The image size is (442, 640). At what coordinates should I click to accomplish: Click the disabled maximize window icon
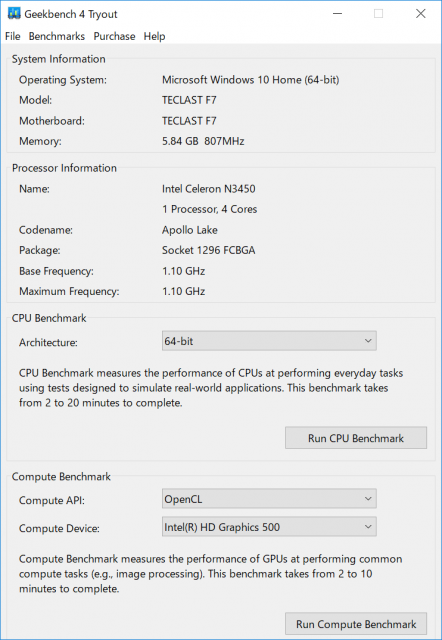pyautogui.click(x=378, y=13)
